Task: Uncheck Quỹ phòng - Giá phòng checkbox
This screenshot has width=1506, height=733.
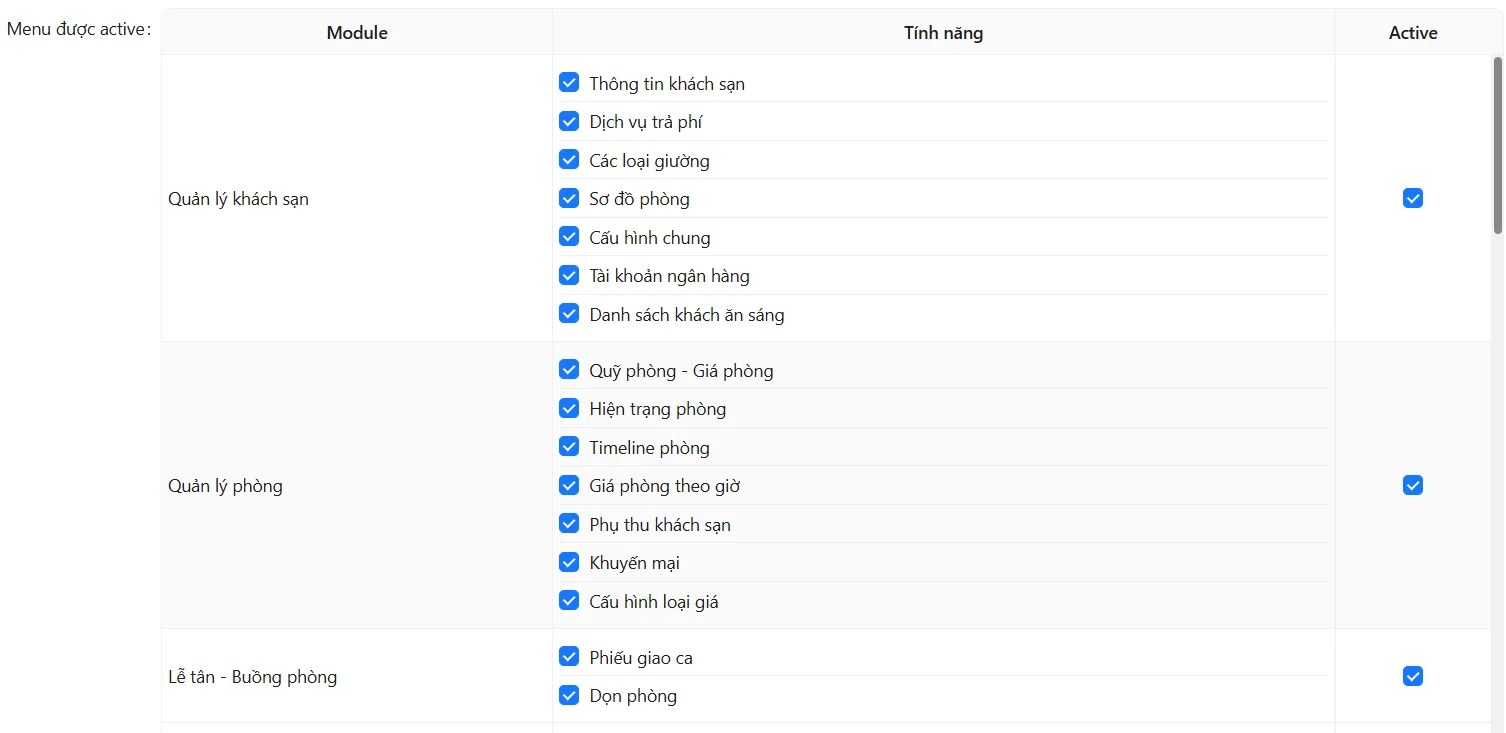Action: pos(569,370)
